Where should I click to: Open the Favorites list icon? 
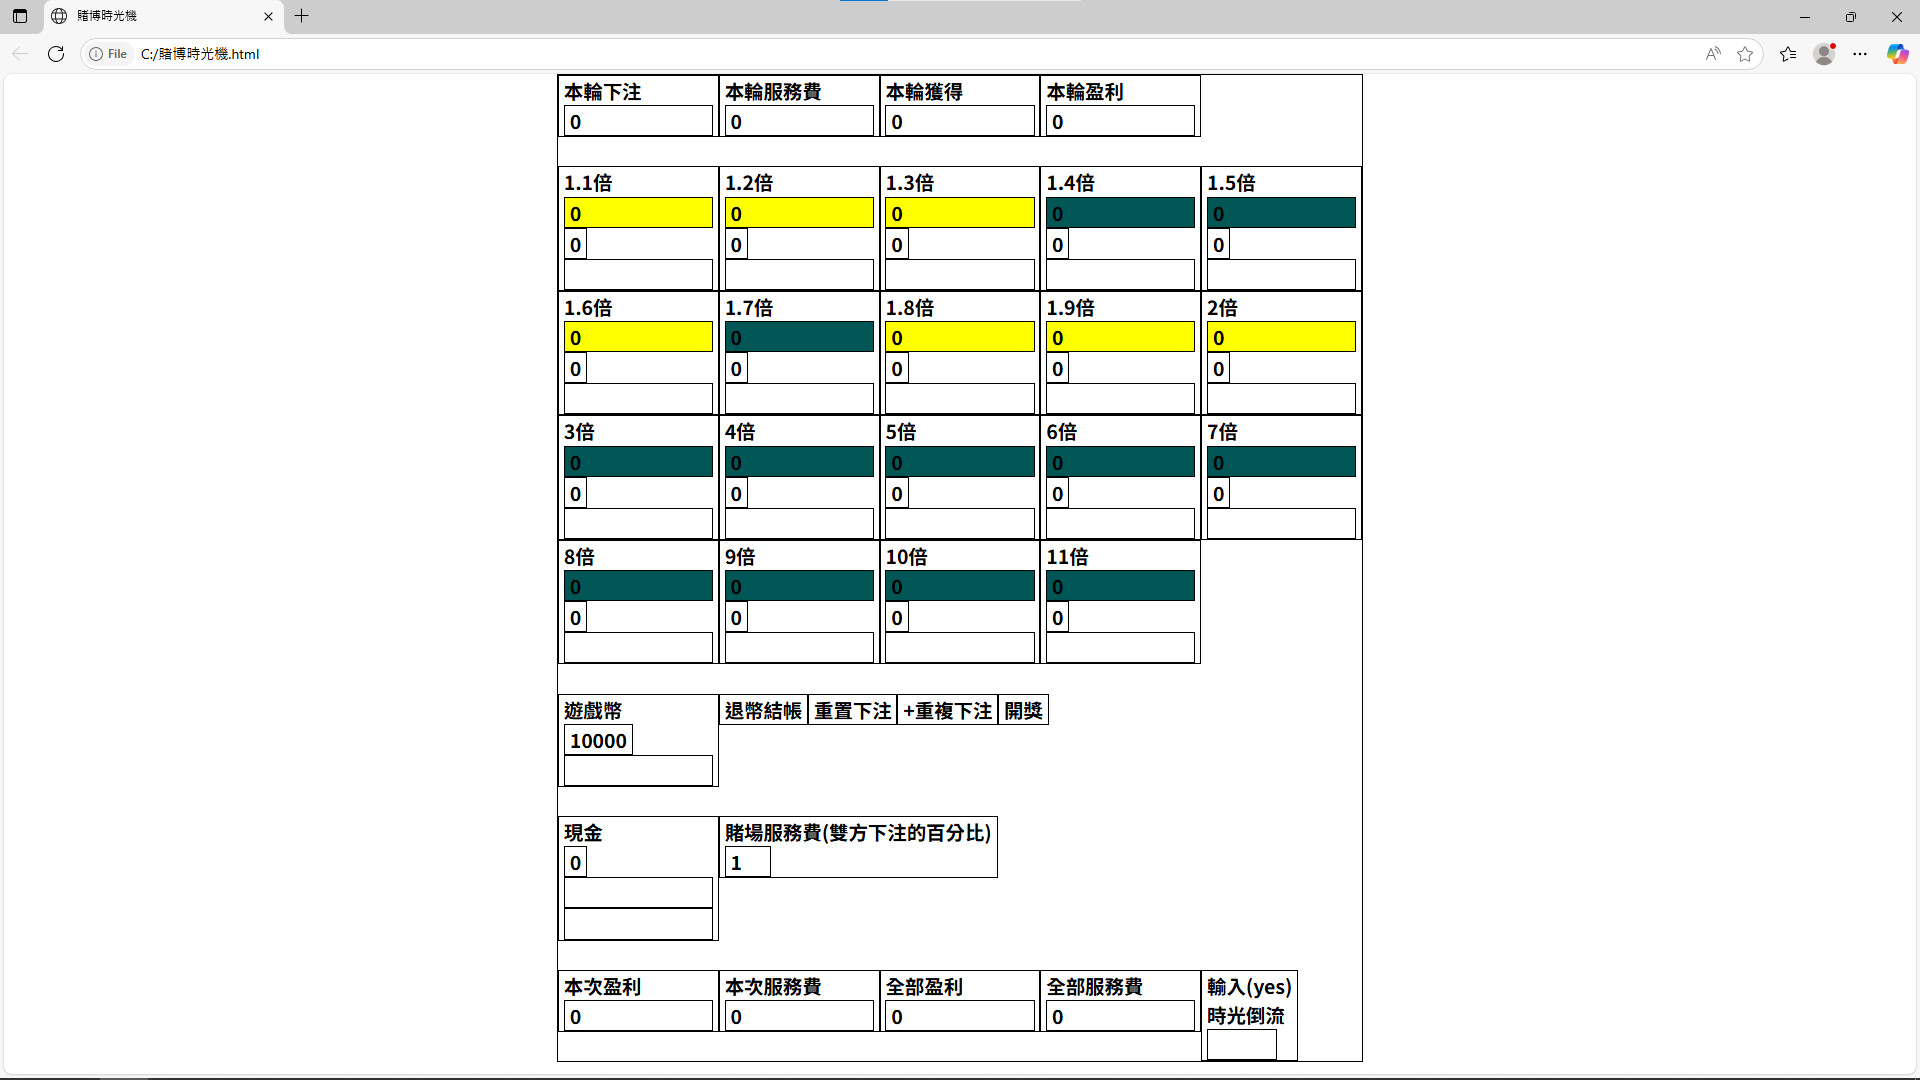(1788, 54)
